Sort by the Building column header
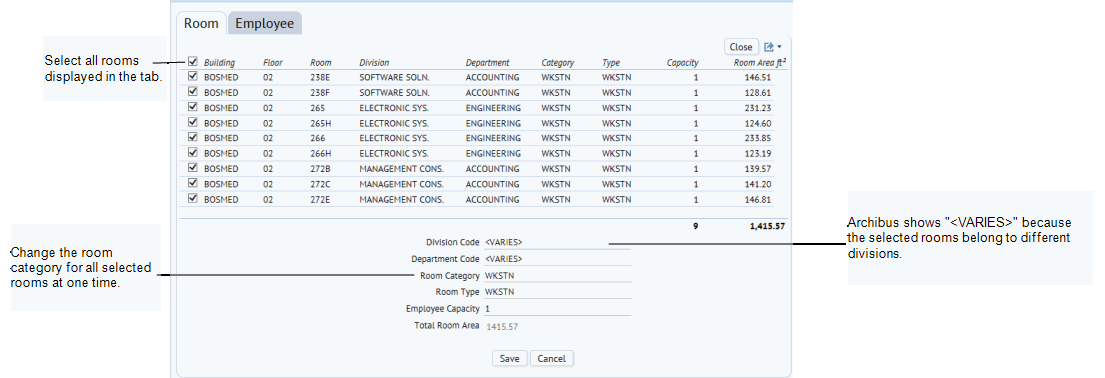This screenshot has width=1105, height=378. point(219,63)
